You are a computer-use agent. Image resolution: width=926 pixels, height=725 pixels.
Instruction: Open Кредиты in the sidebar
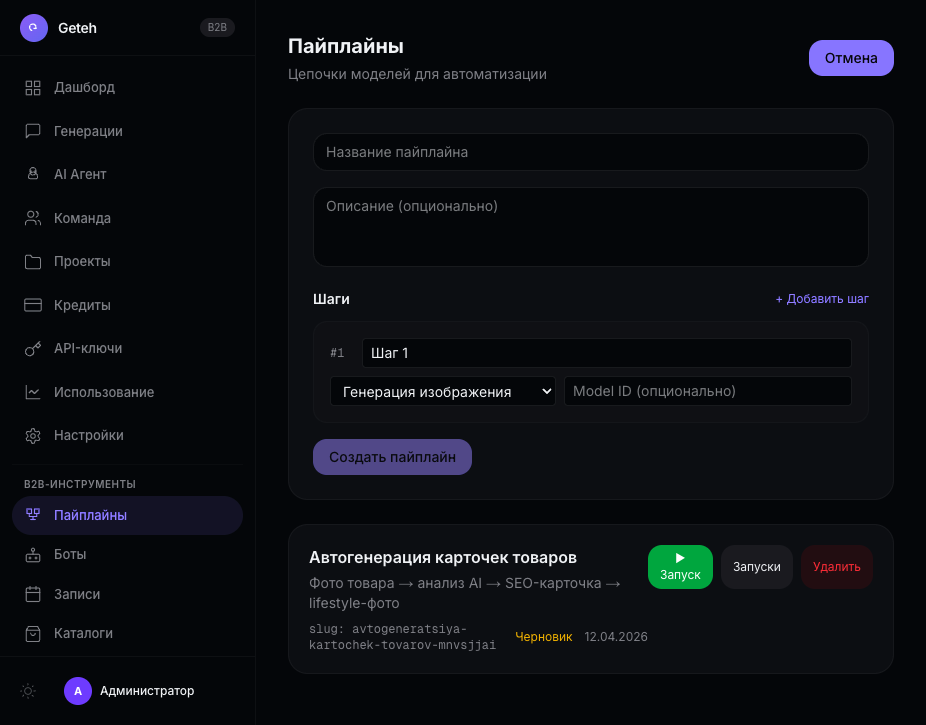pyautogui.click(x=82, y=305)
